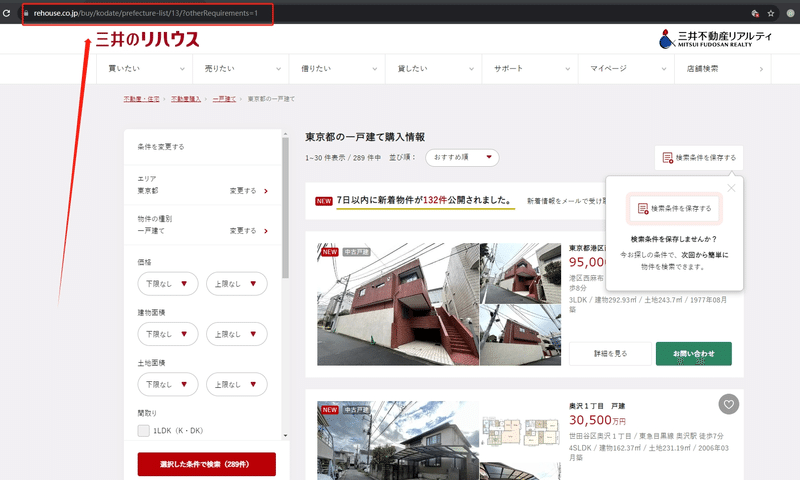Click 検索条件を保存する above the results
Screen dimensions: 800x480
pos(699,158)
